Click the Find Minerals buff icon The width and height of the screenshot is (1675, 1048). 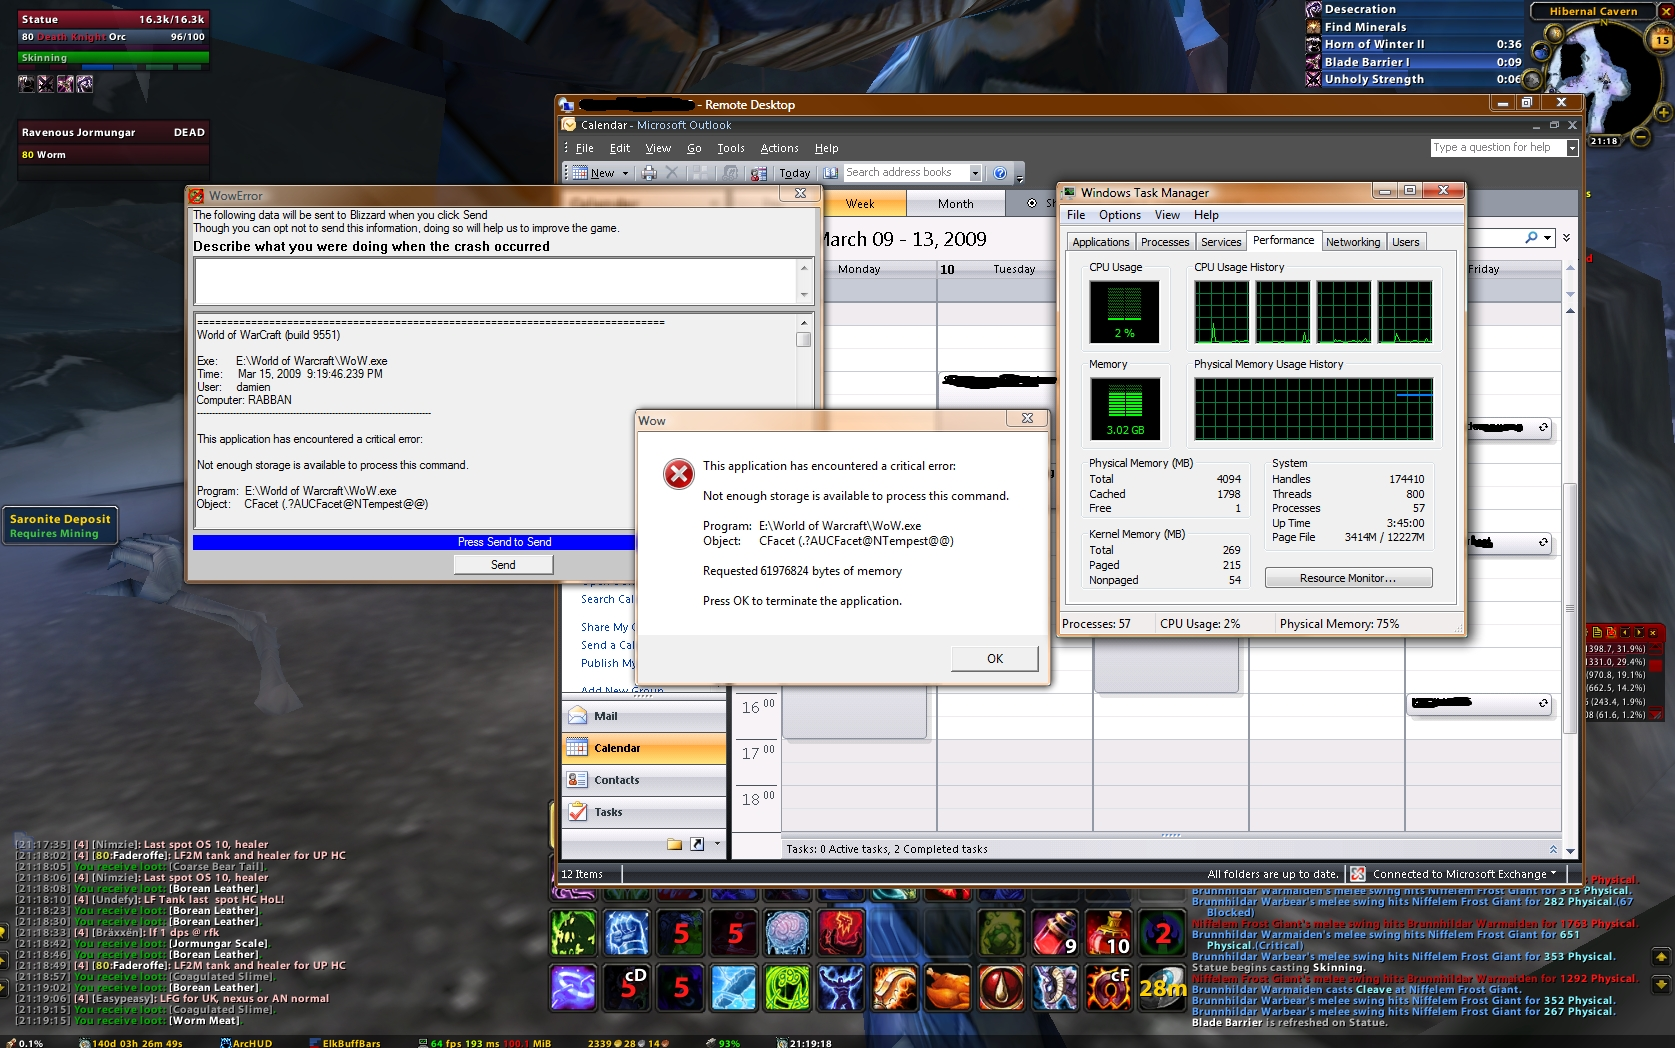[x=1313, y=27]
